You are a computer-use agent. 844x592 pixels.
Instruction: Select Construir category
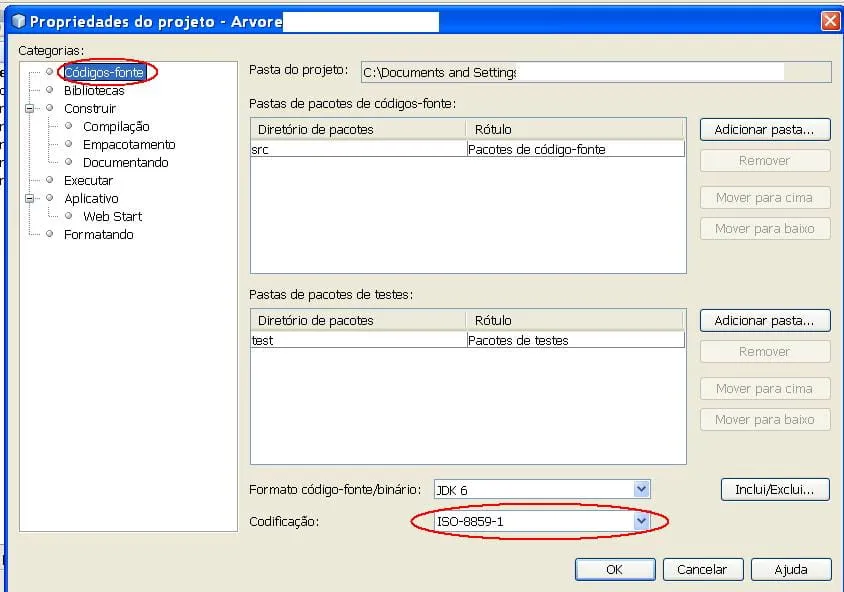(90, 108)
